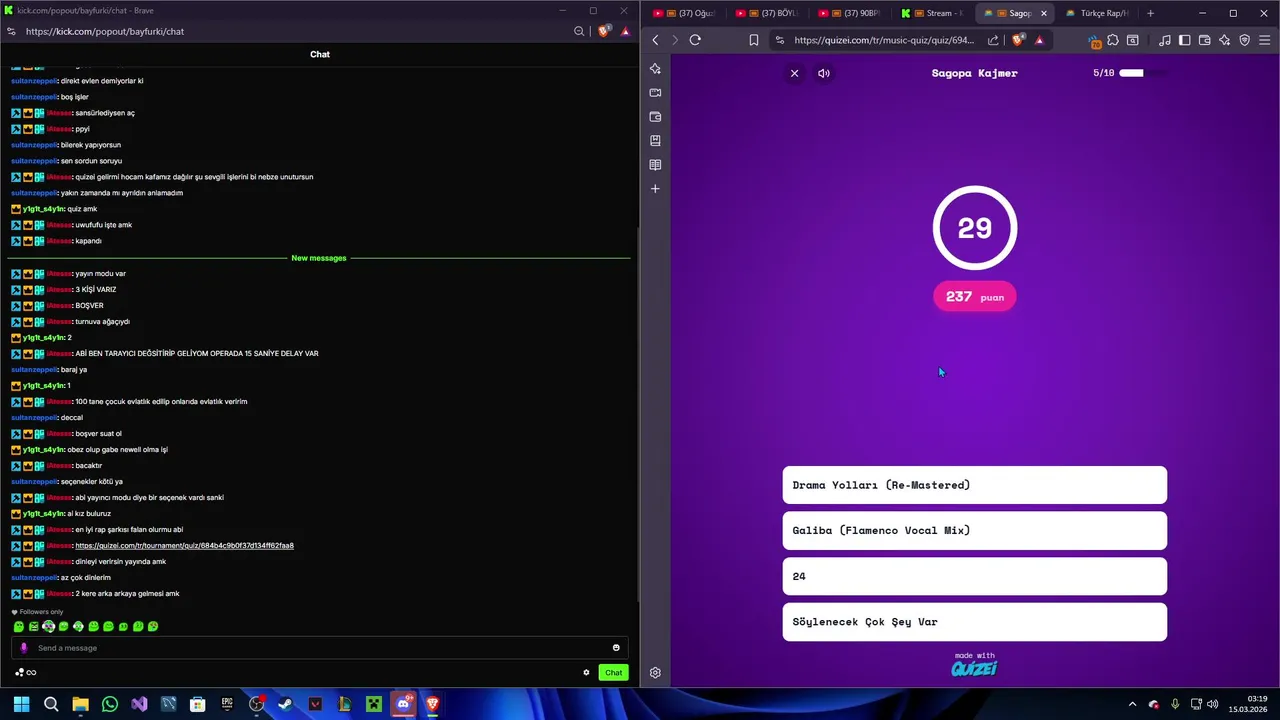Open wallet icon in the vertical sidebar

pyautogui.click(x=655, y=117)
